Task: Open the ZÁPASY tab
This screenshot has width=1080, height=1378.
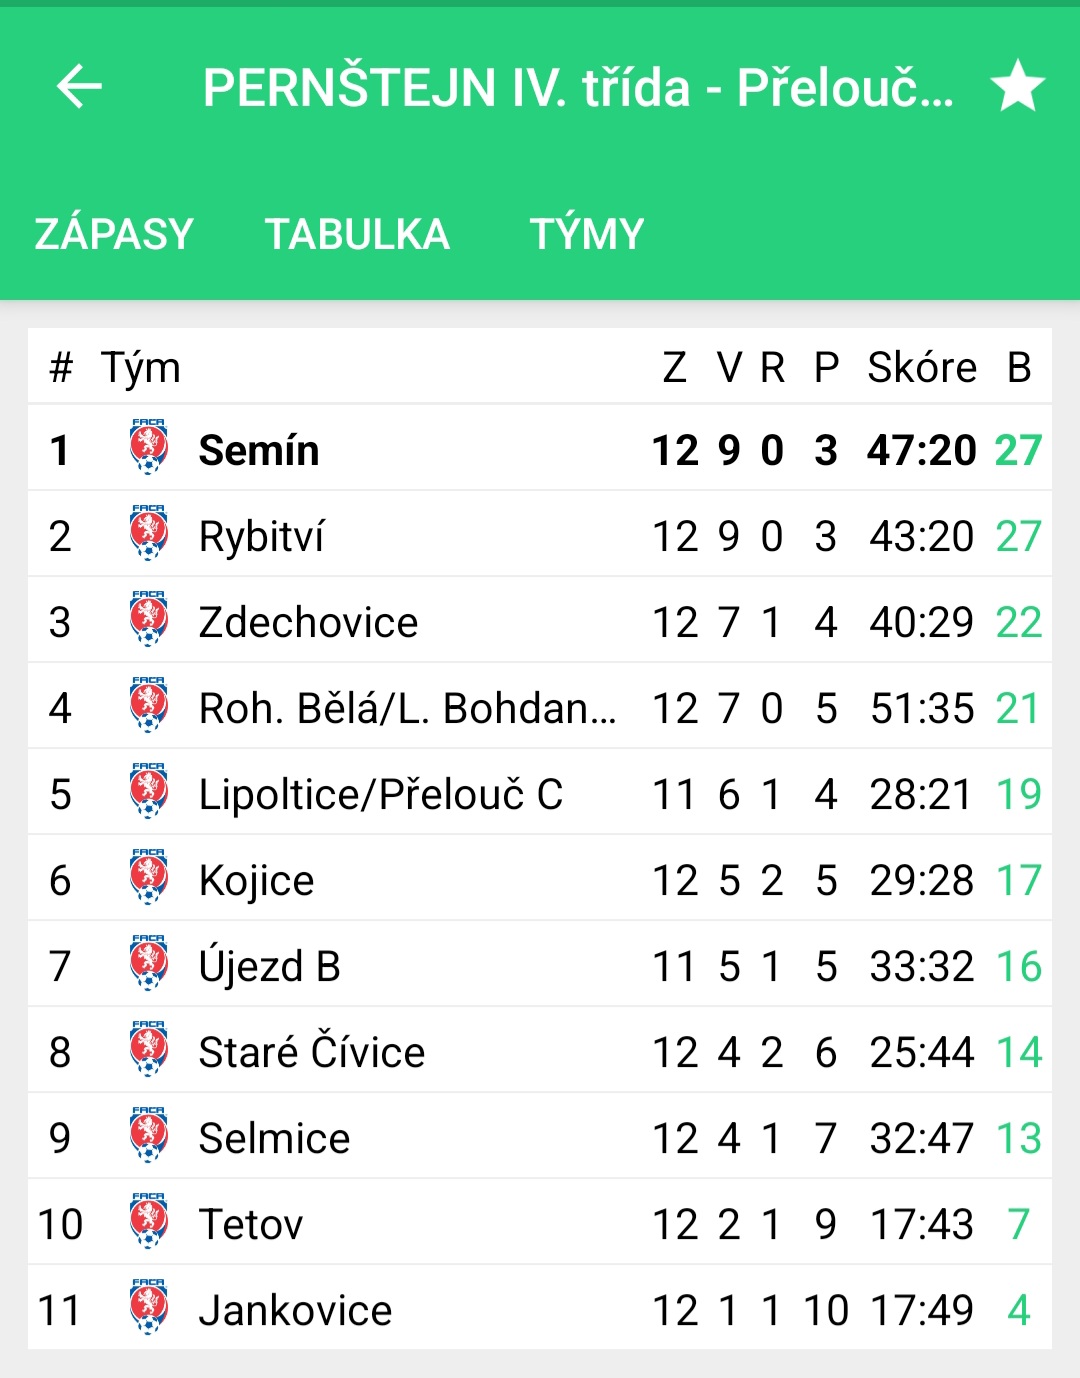Action: click(x=114, y=234)
